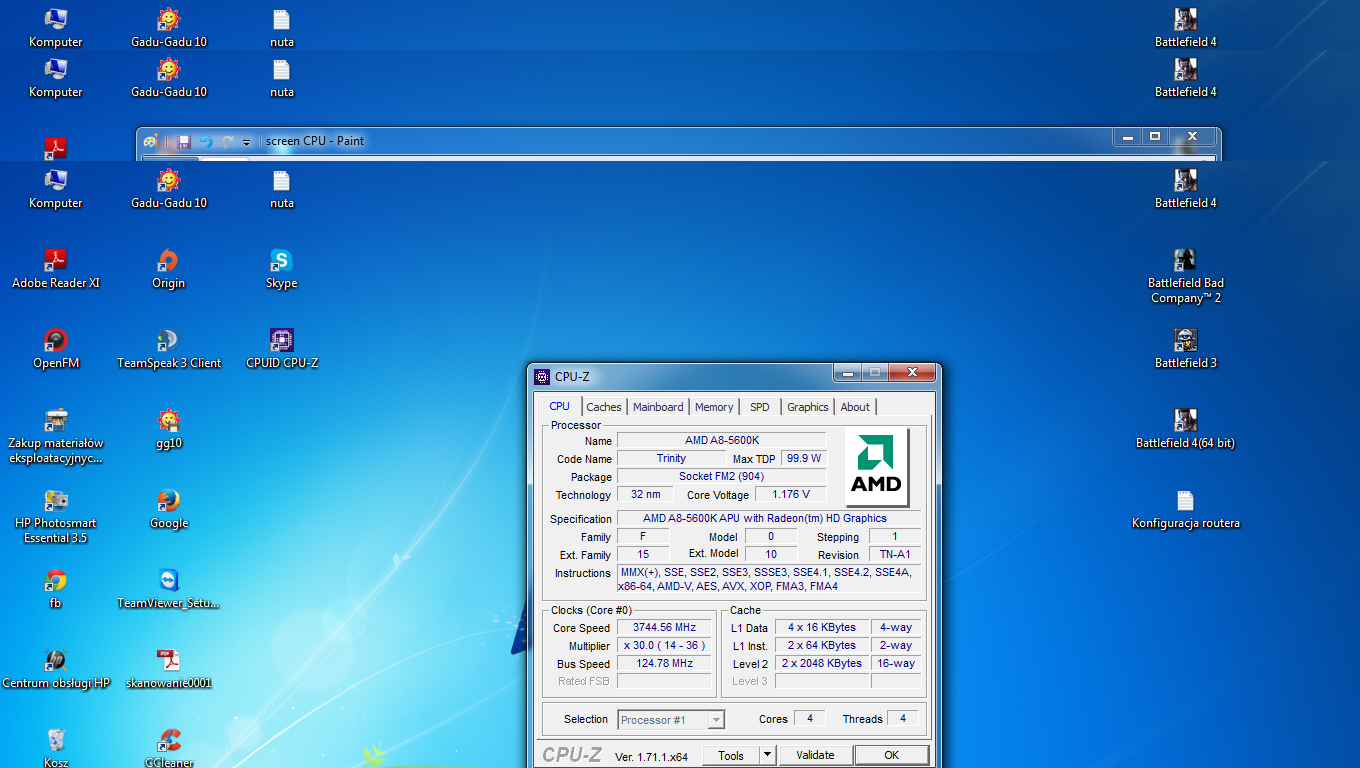Open the Tools dropdown arrow in CPU-Z
The width and height of the screenshot is (1360, 768).
pyautogui.click(x=767, y=755)
